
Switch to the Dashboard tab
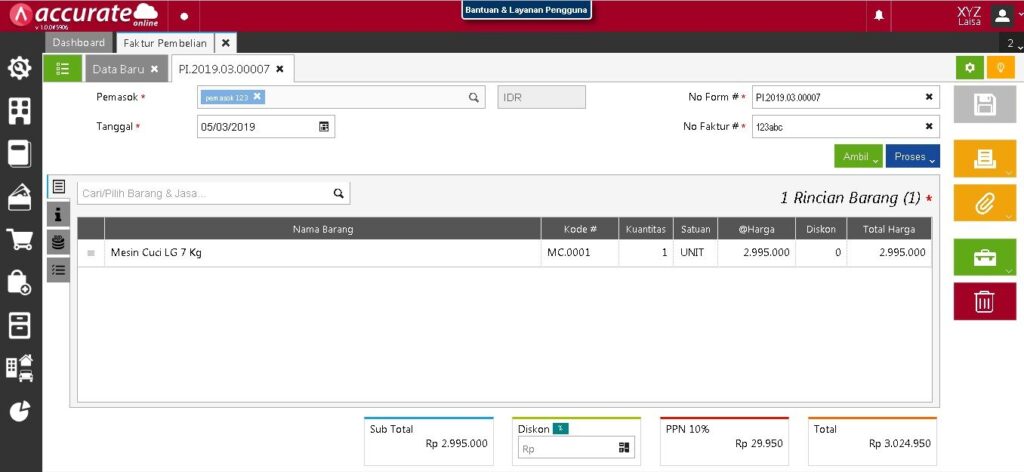(79, 43)
